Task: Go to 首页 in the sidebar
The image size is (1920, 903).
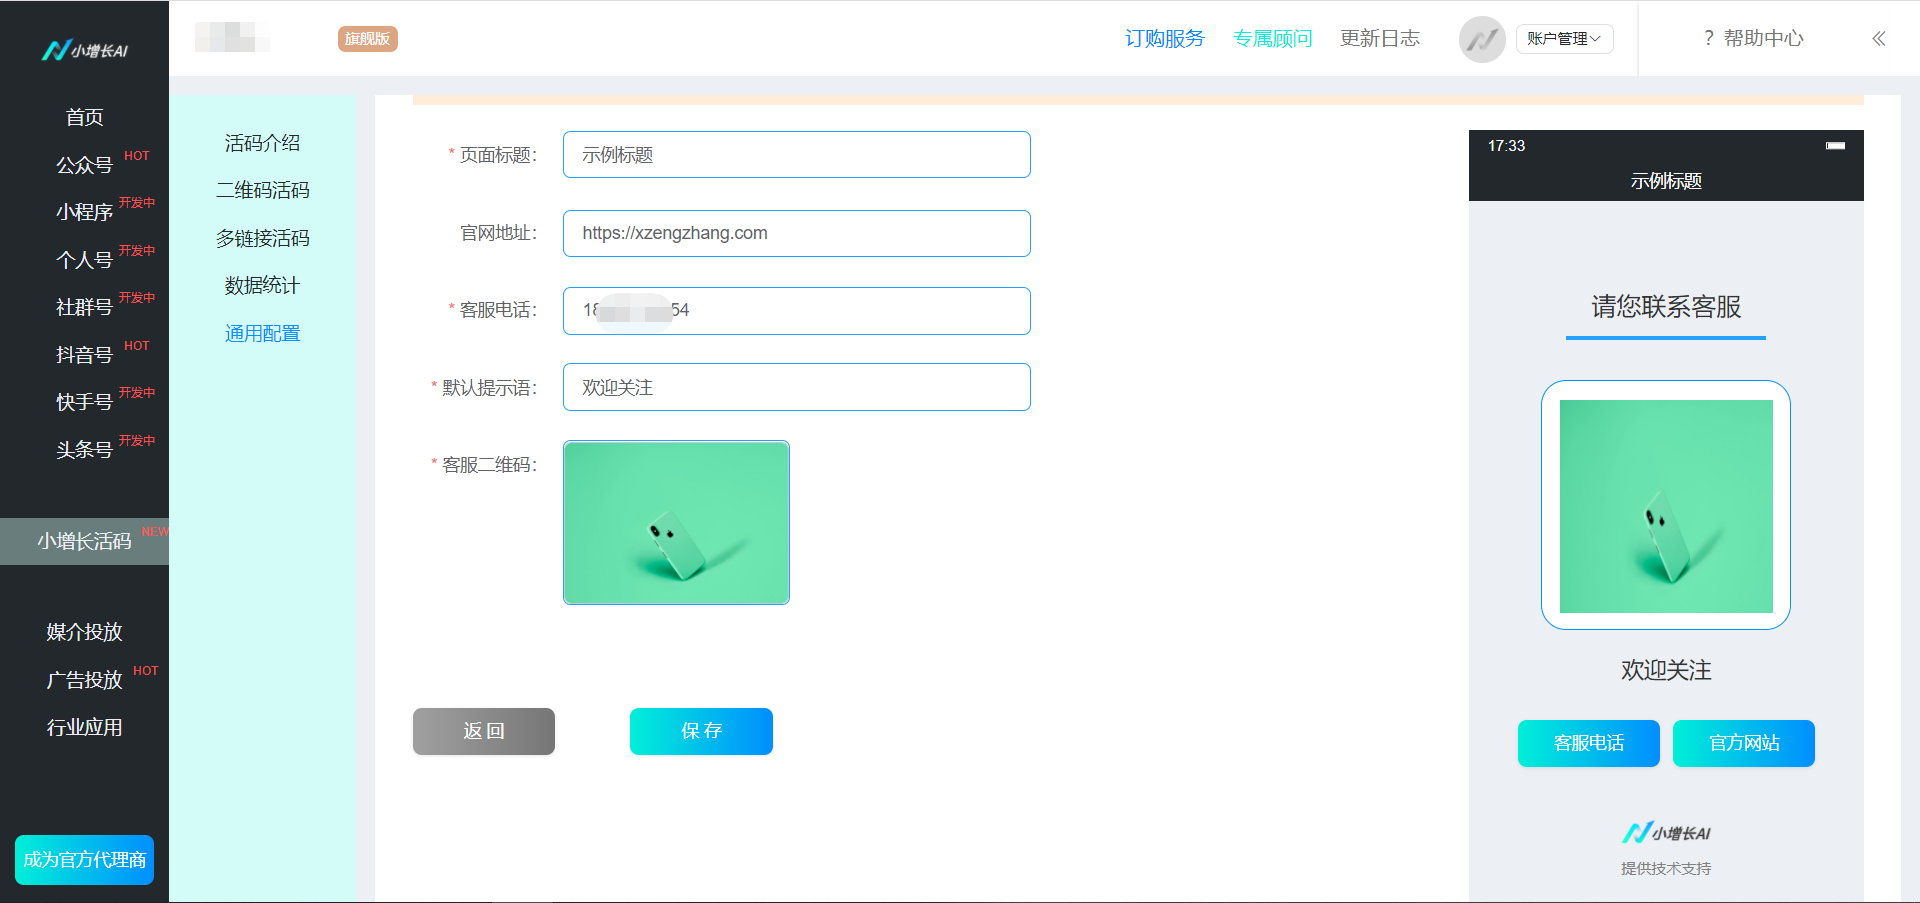Action: (84, 117)
